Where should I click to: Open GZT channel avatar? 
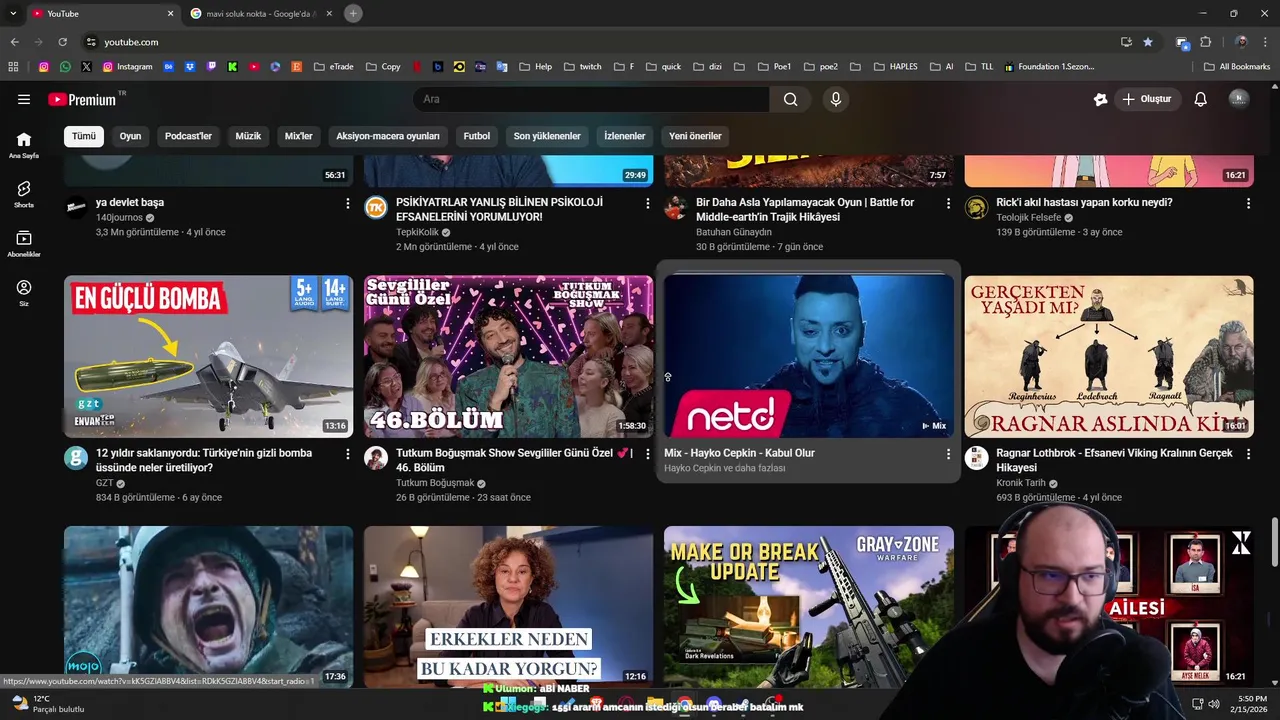76,458
